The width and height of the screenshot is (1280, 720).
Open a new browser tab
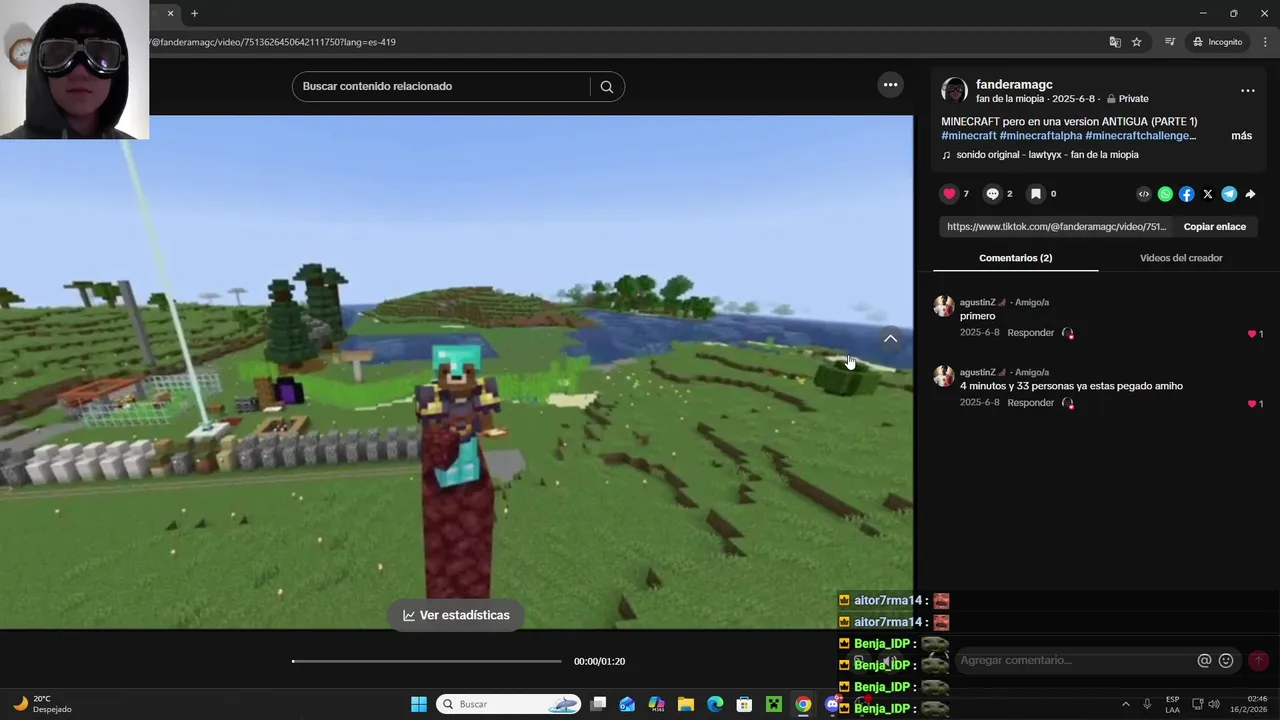tap(194, 13)
